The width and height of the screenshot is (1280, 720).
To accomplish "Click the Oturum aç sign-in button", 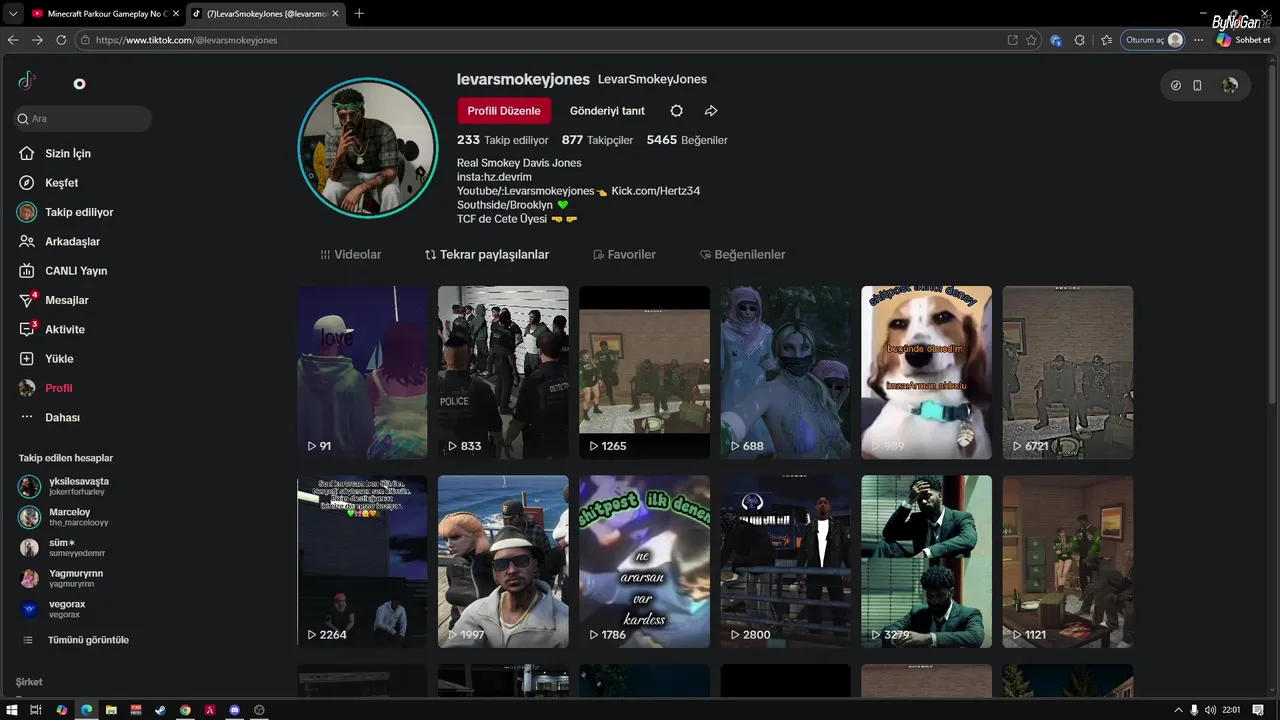I will point(1153,40).
